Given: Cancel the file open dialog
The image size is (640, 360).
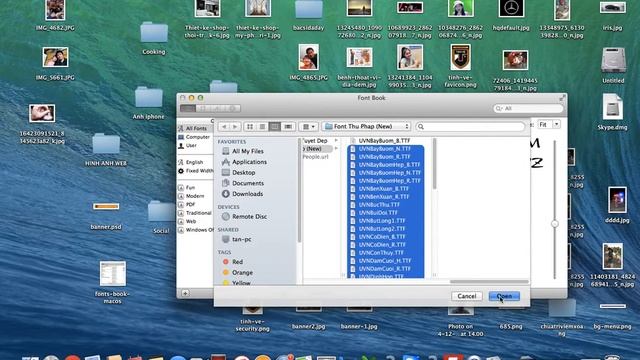Looking at the screenshot, I should tap(467, 296).
